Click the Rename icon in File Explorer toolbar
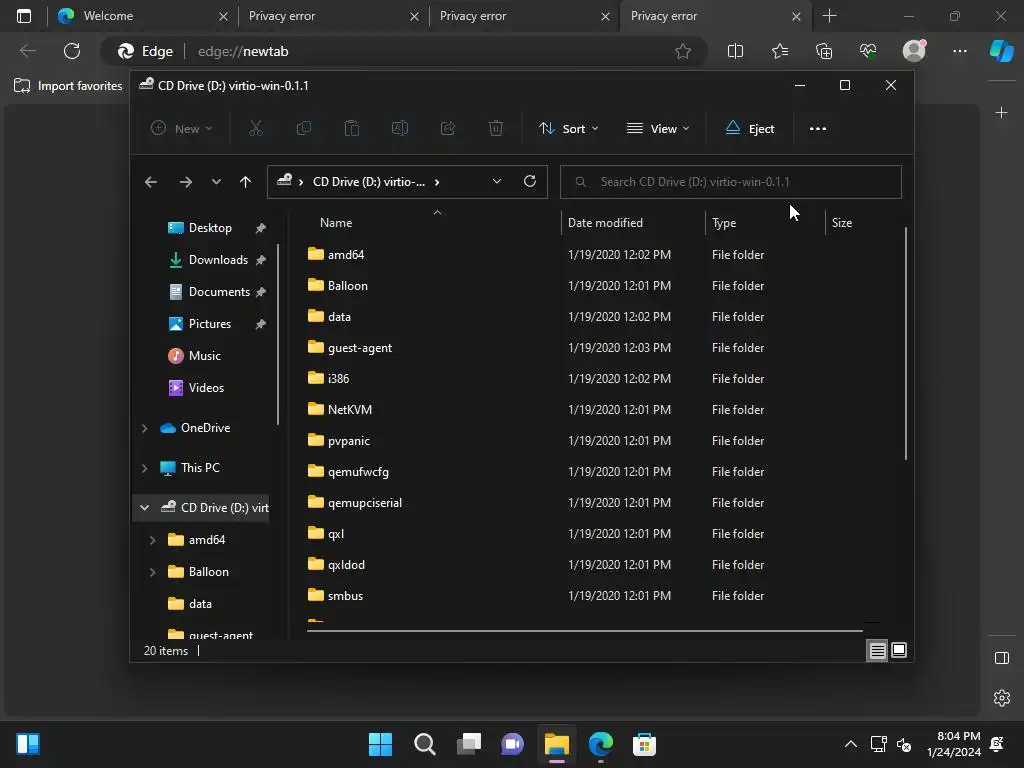The height and width of the screenshot is (768, 1024). pos(400,129)
